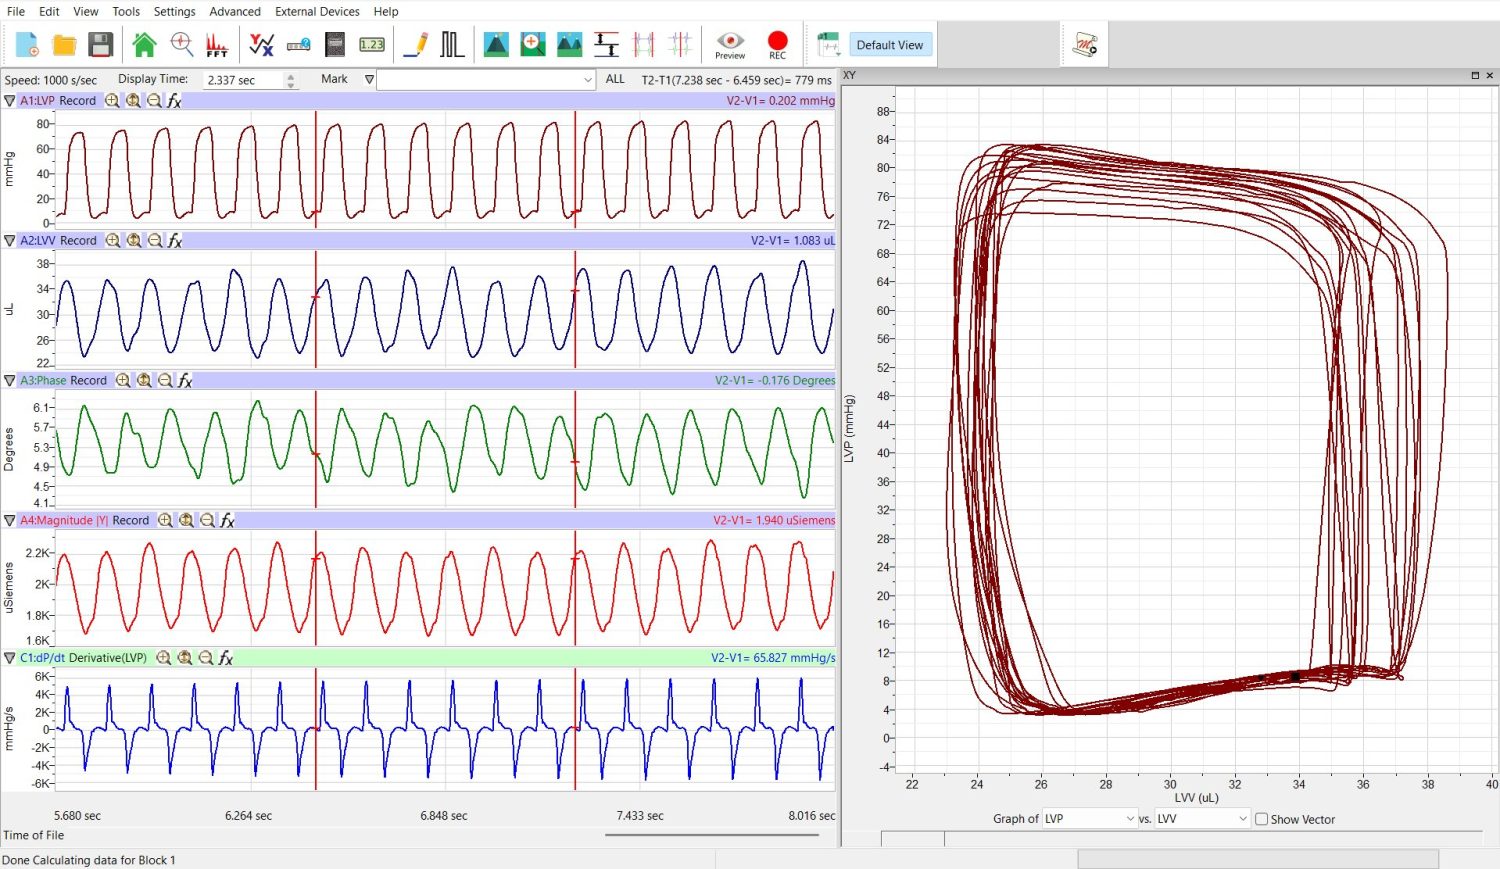Image resolution: width=1500 pixels, height=869 pixels.
Task: Open the File menu
Action: pyautogui.click(x=16, y=12)
